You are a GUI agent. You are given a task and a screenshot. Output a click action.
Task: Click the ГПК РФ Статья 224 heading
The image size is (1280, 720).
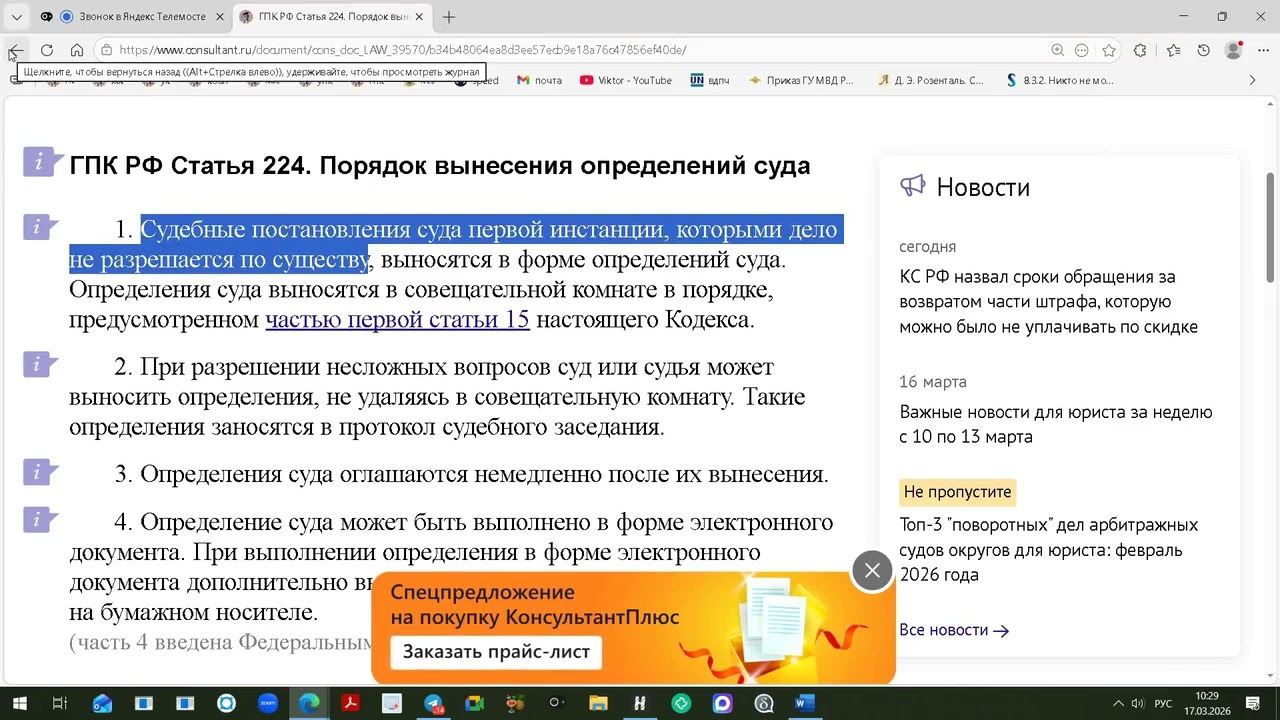click(440, 165)
